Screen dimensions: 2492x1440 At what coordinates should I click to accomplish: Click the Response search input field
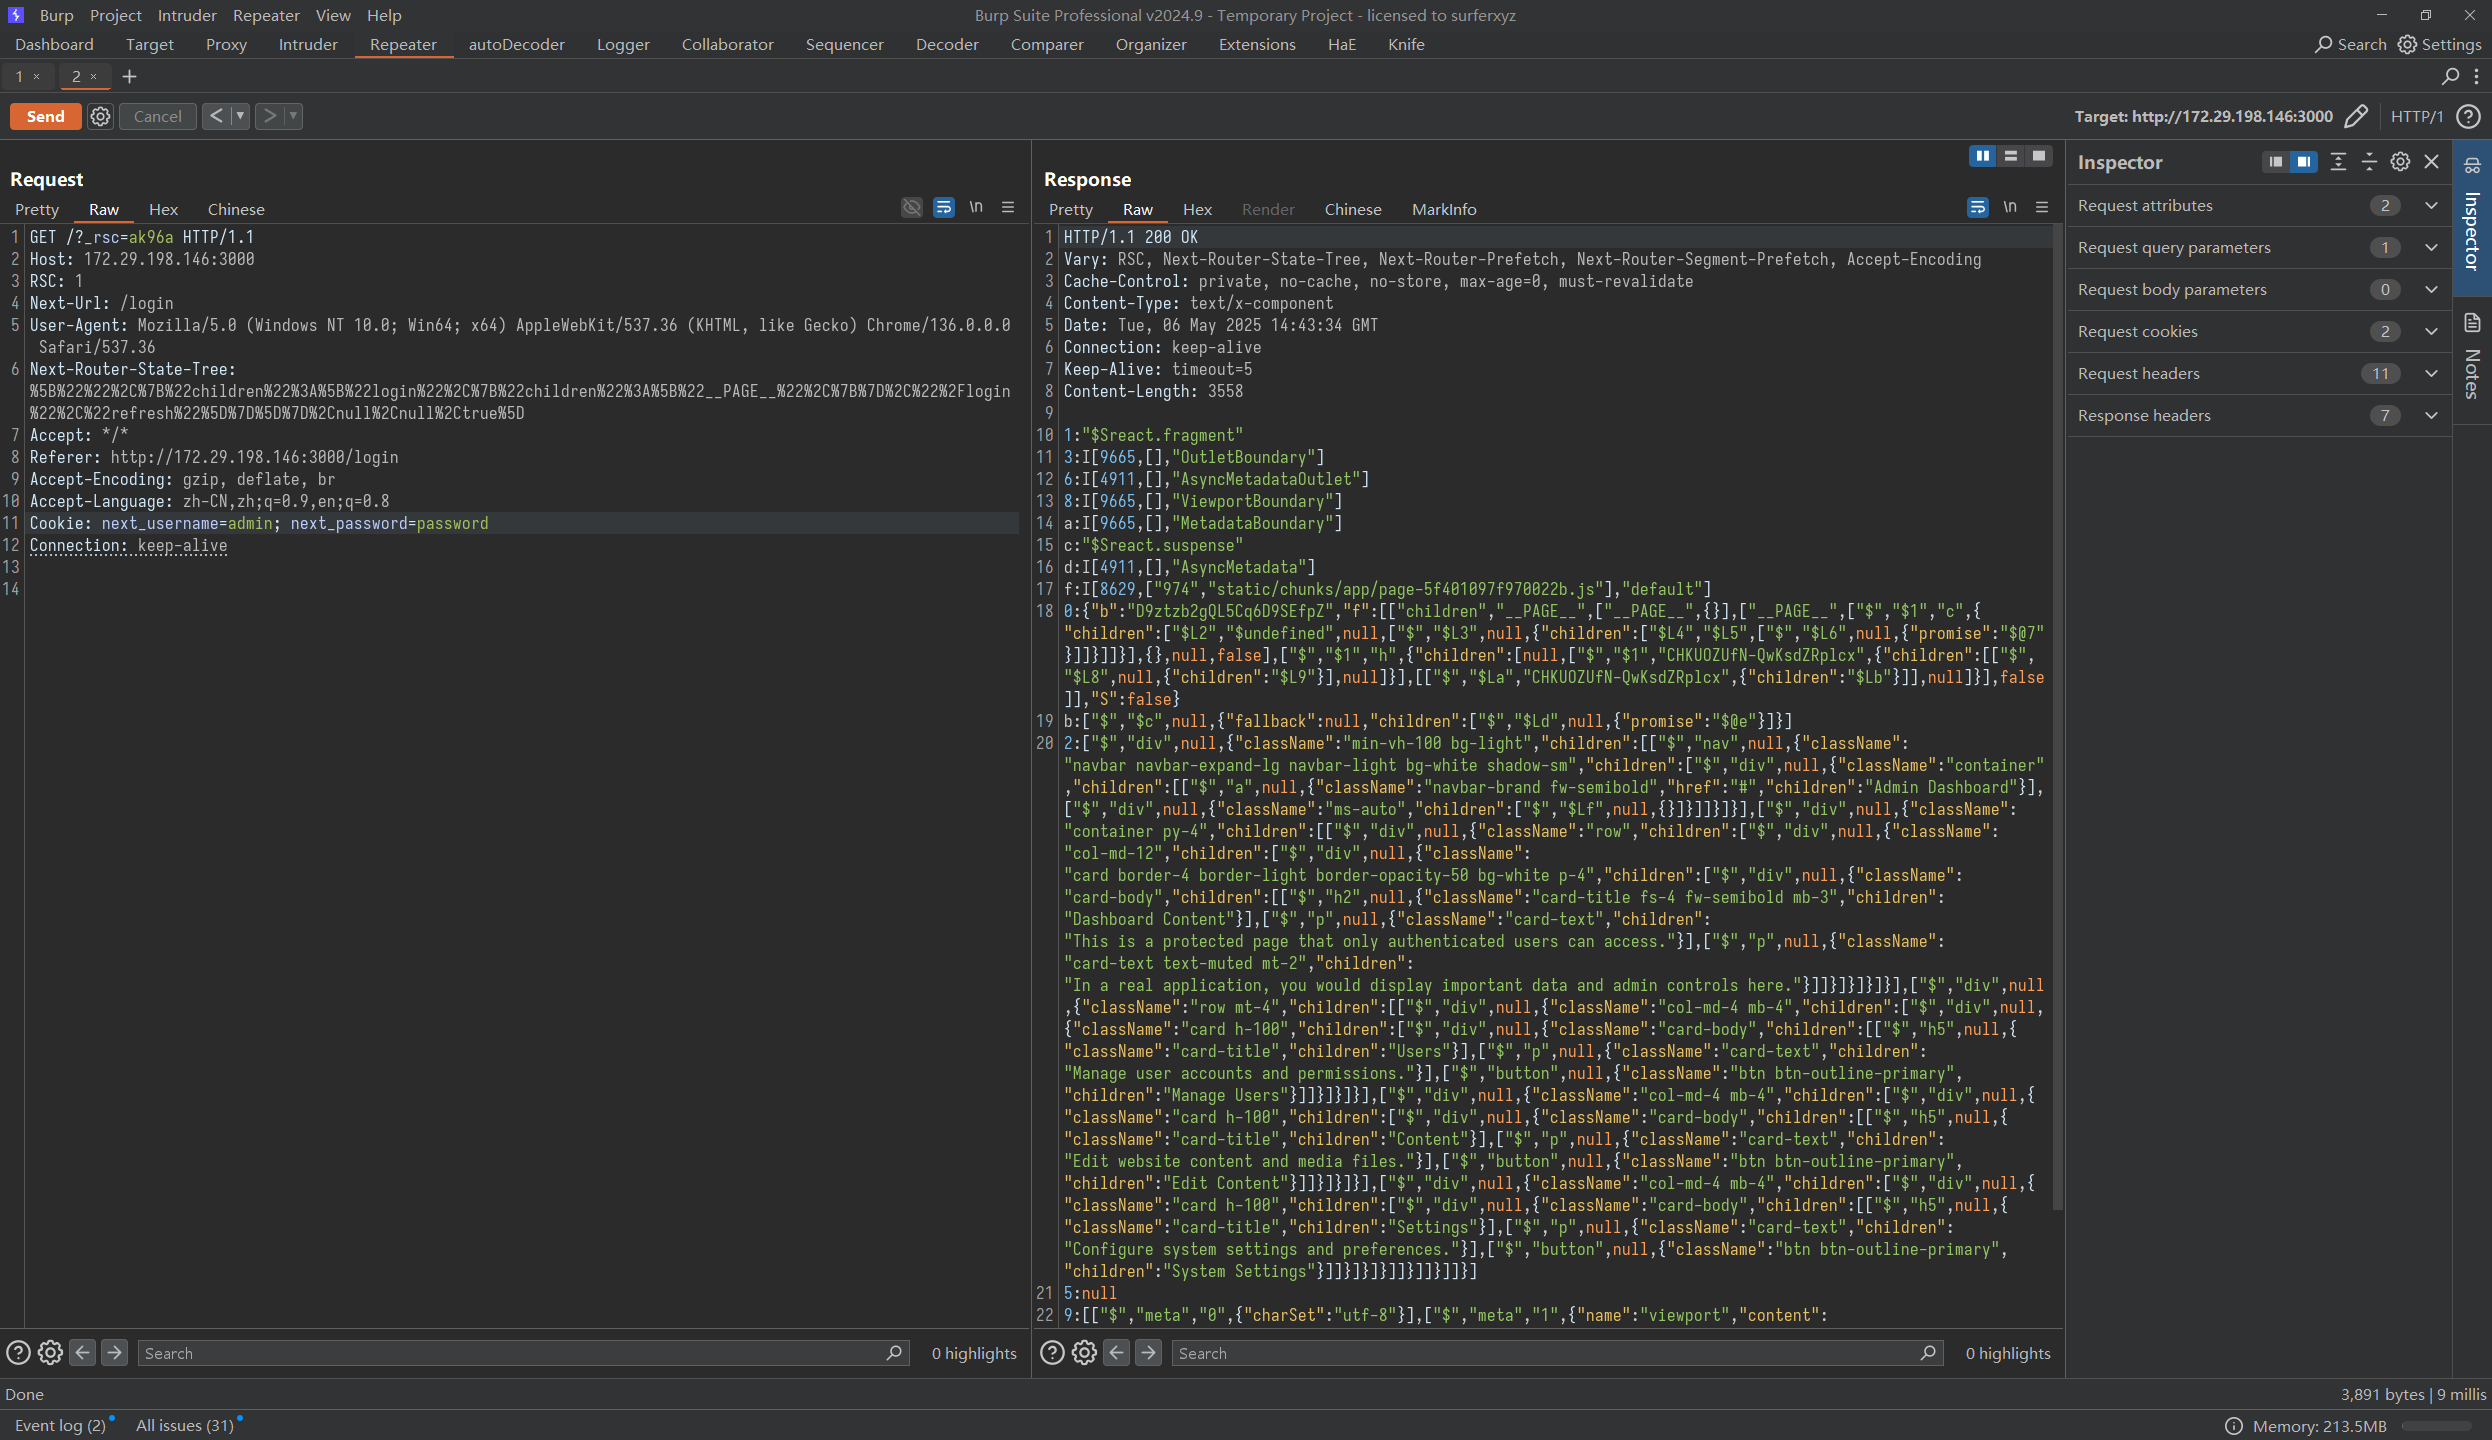click(1557, 1353)
